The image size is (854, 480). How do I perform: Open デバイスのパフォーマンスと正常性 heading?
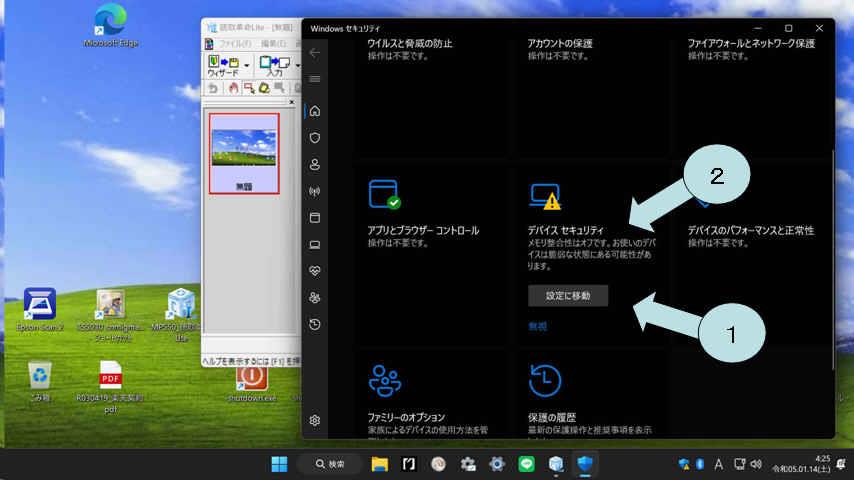(751, 230)
